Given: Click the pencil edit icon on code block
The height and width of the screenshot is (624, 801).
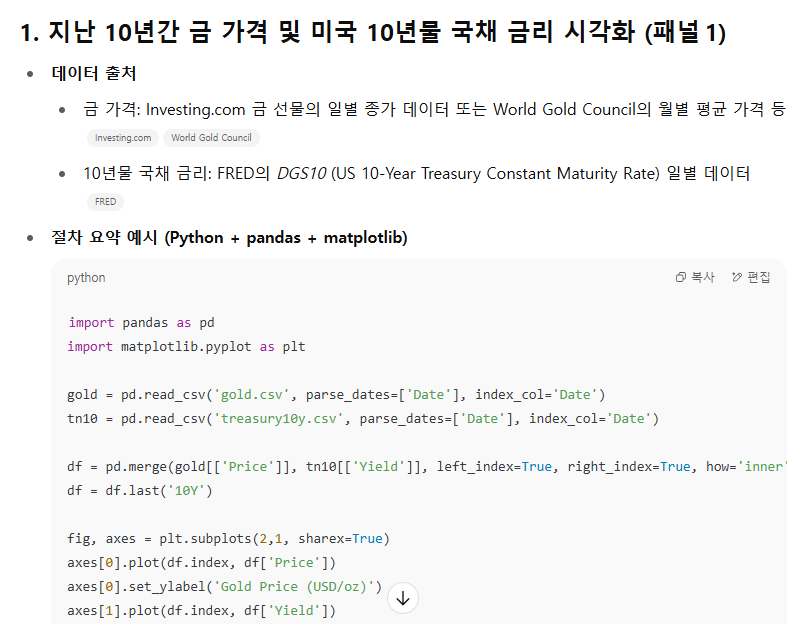Looking at the screenshot, I should pyautogui.click(x=737, y=278).
